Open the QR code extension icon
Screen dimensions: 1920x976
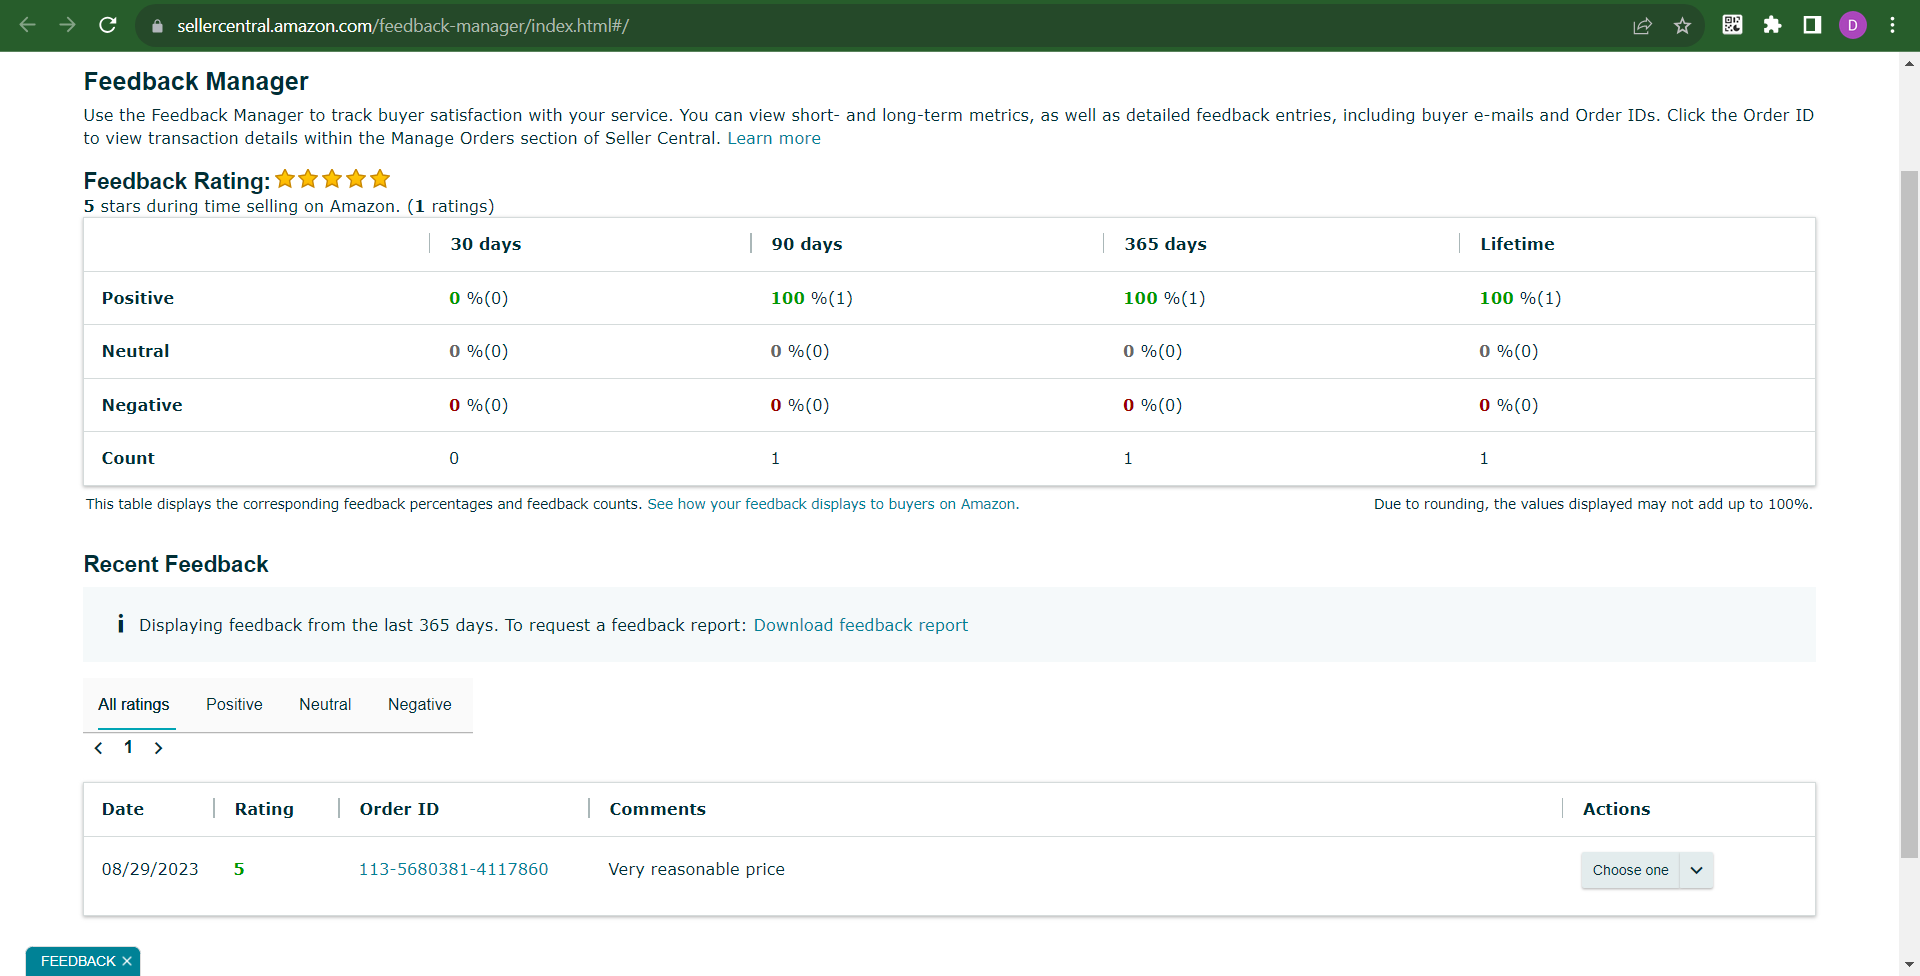(x=1733, y=25)
